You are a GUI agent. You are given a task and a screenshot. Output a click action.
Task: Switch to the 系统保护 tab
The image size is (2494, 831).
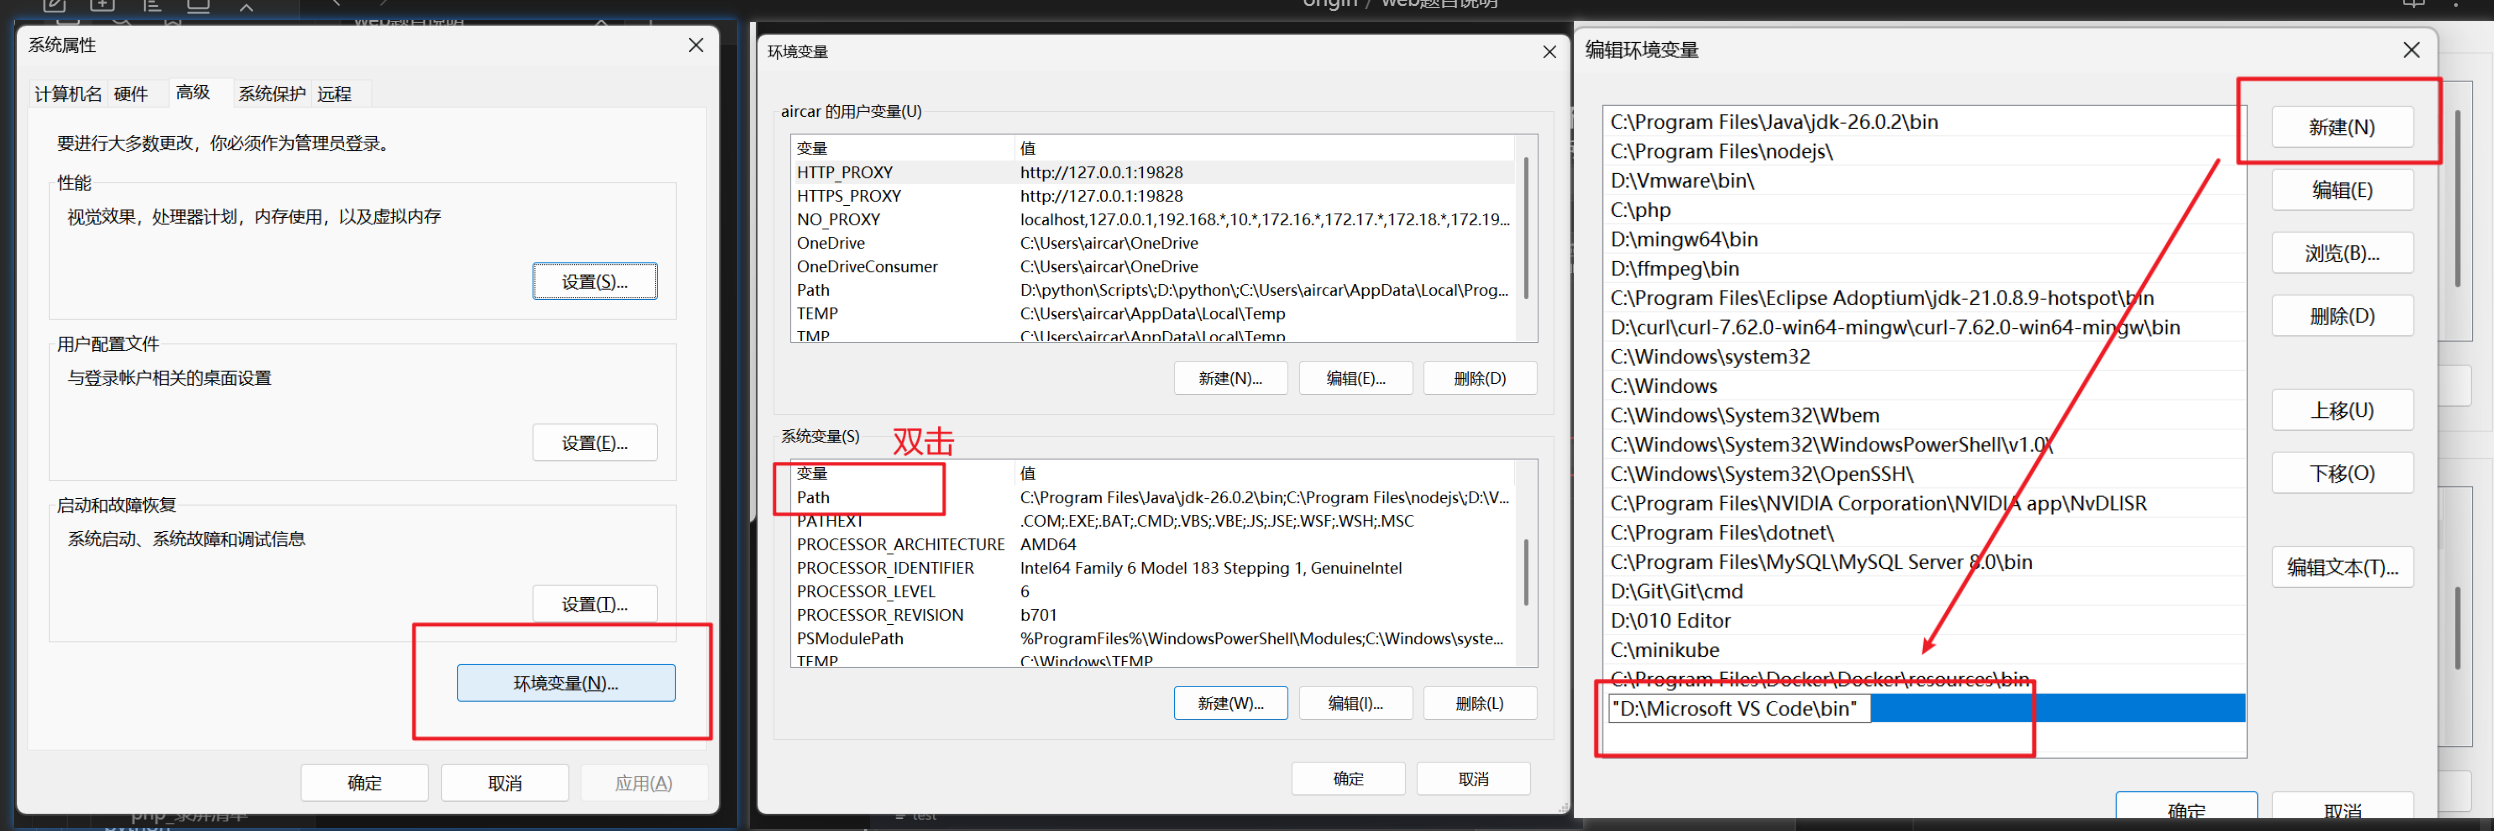(272, 94)
